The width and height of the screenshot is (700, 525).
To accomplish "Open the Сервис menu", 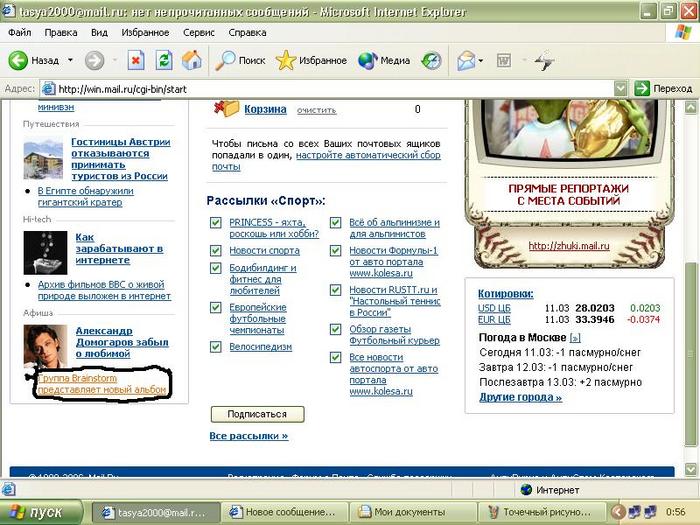I will [199, 33].
